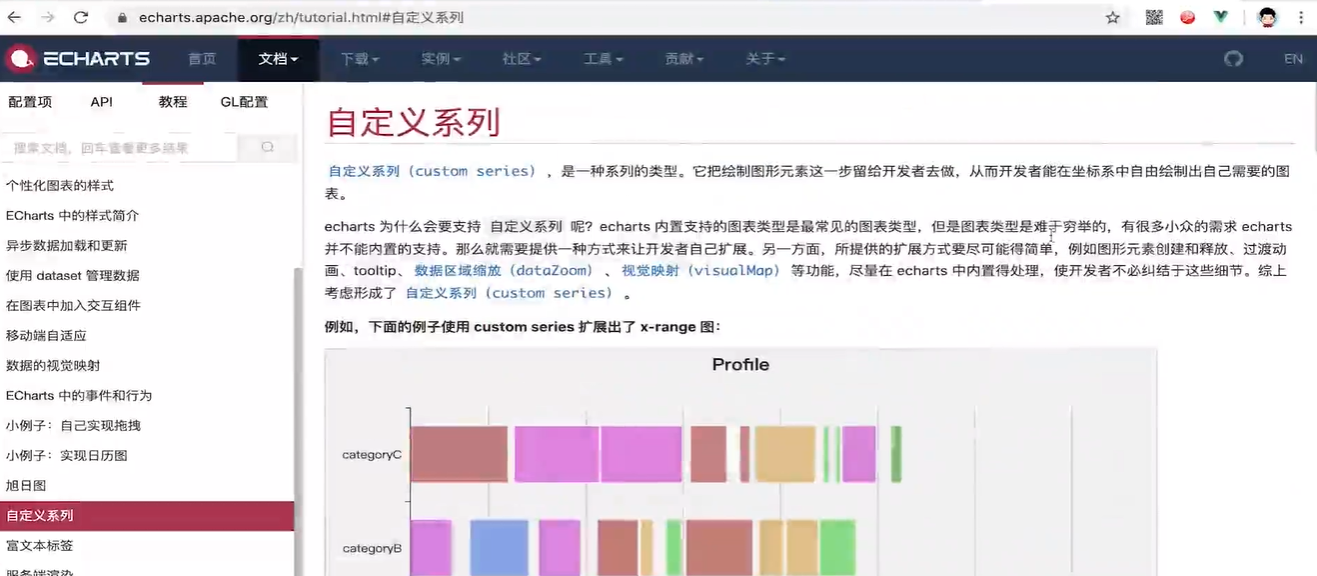
Task: Click the browser forward arrow
Action: (x=47, y=17)
